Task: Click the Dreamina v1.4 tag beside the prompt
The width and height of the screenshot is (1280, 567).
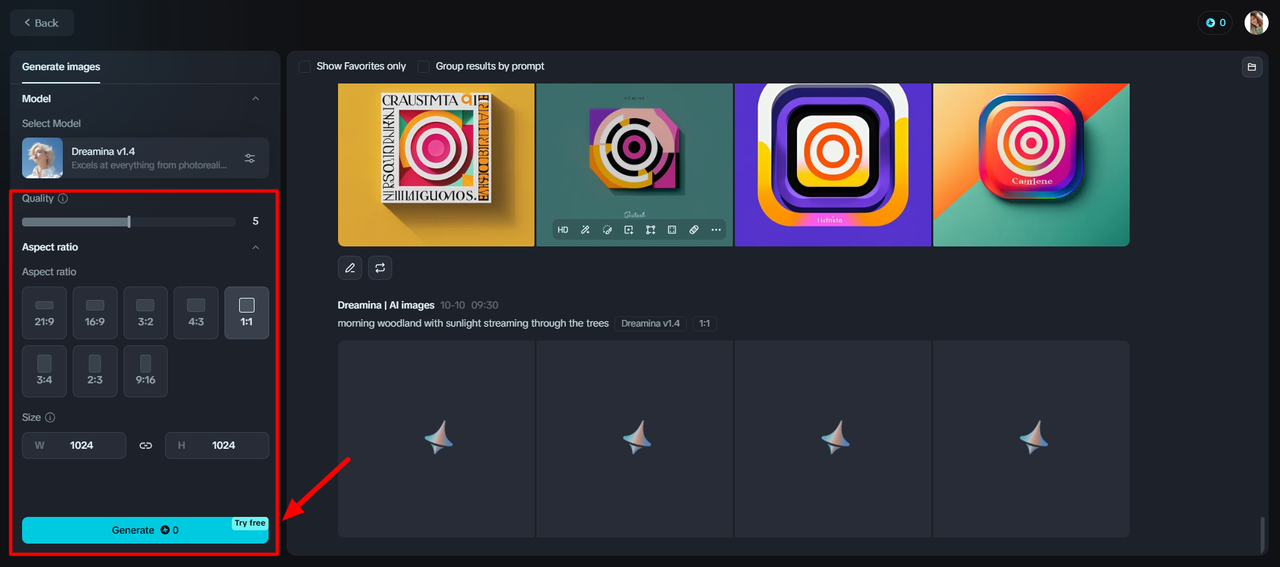Action: [650, 323]
